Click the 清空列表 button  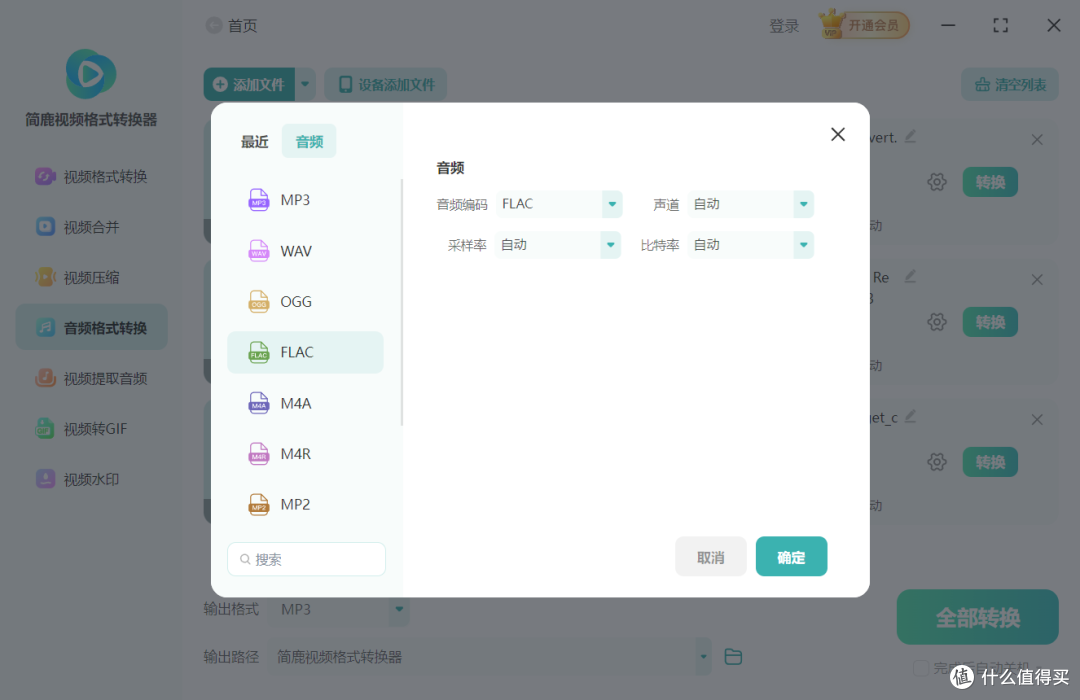[x=1010, y=84]
